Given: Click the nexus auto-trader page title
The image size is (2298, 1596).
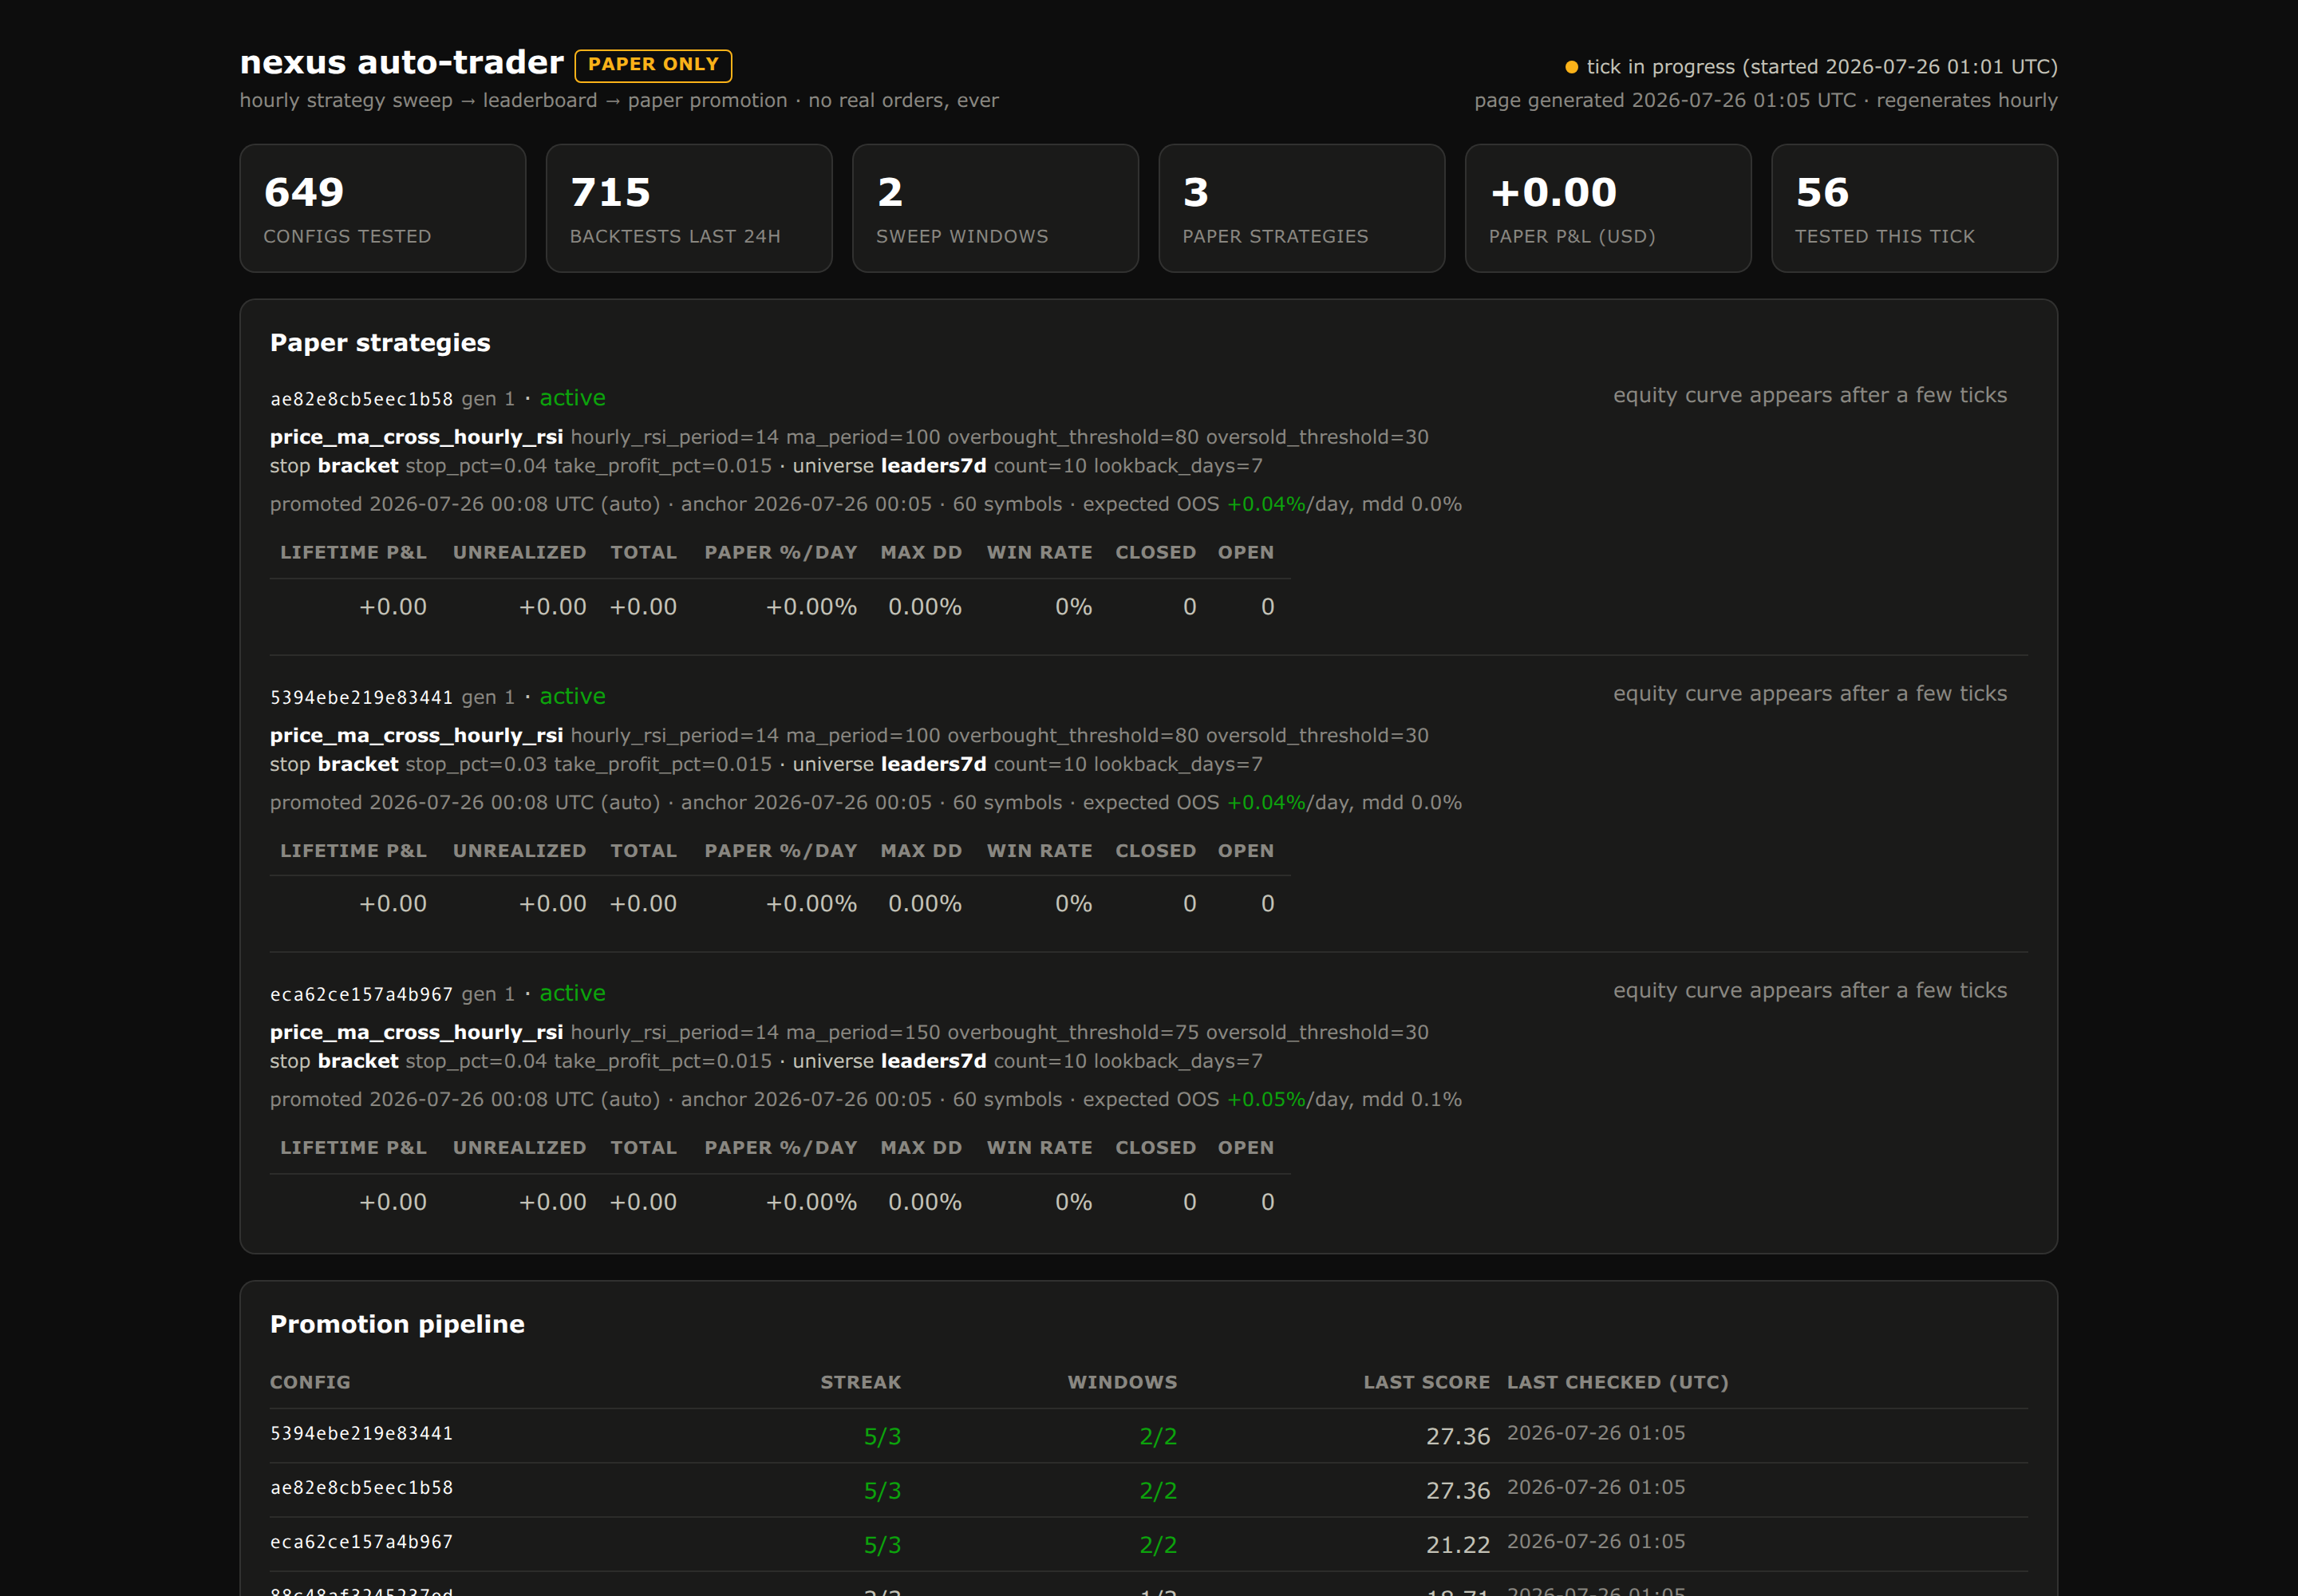Looking at the screenshot, I should point(401,63).
